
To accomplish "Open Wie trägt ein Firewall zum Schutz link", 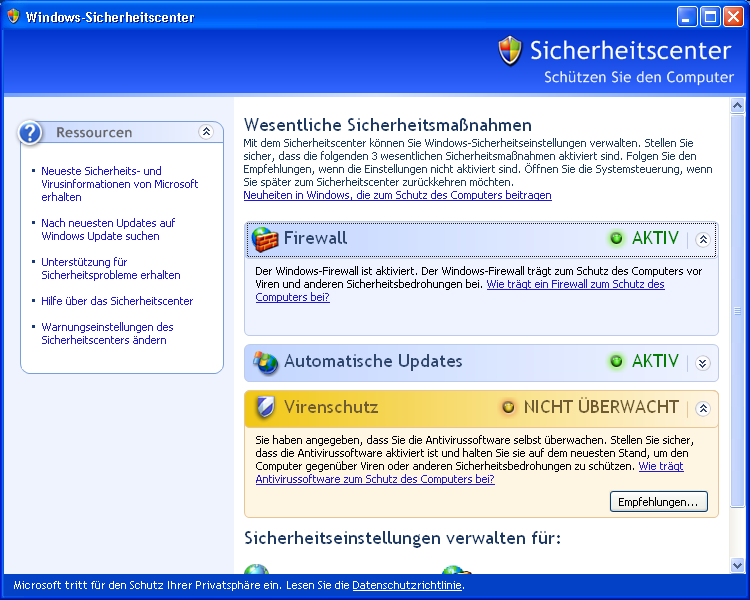I will 575,284.
